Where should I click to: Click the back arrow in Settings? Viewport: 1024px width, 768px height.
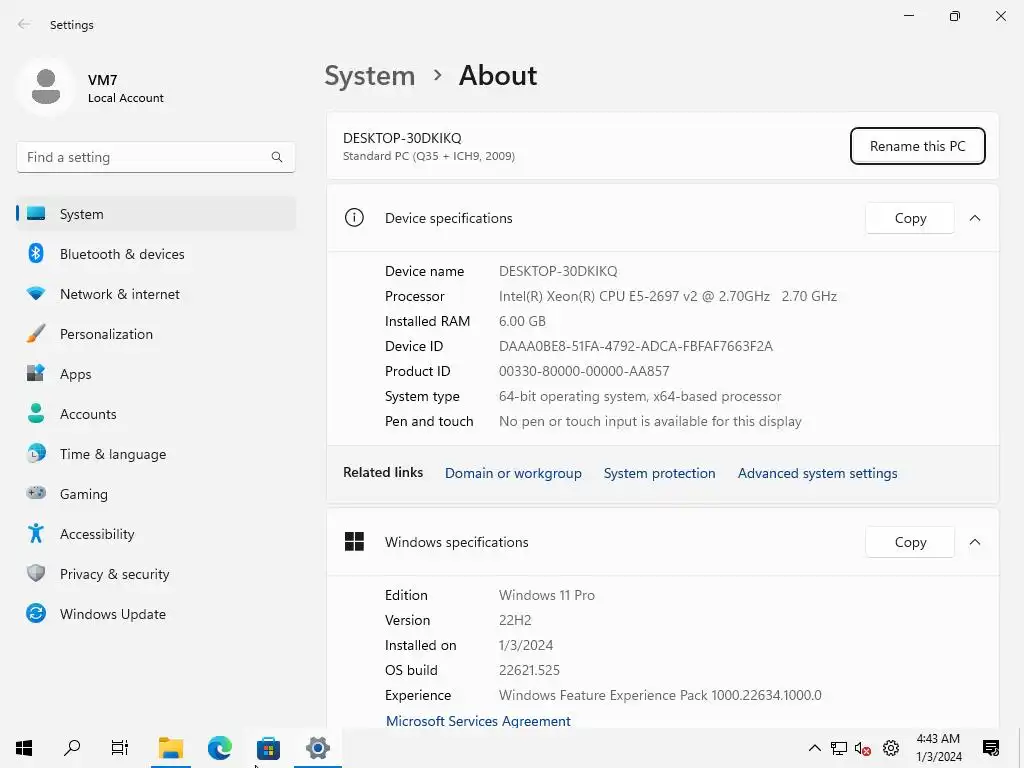pyautogui.click(x=24, y=24)
